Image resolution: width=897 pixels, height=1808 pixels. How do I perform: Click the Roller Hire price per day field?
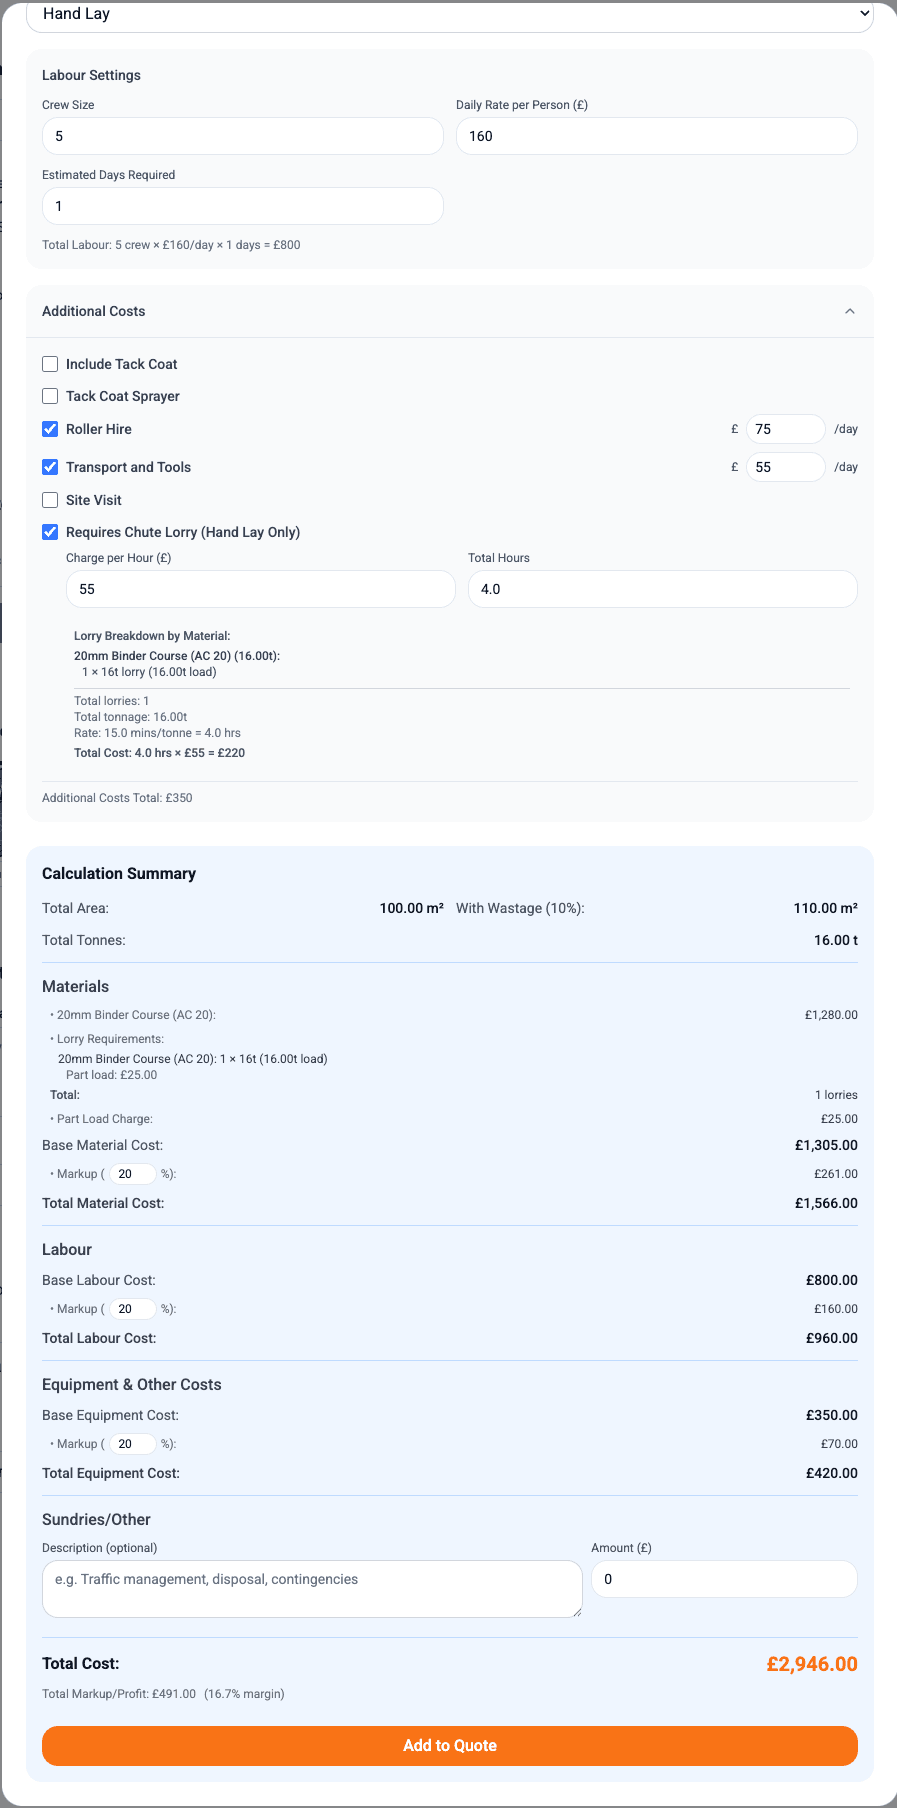pos(785,429)
